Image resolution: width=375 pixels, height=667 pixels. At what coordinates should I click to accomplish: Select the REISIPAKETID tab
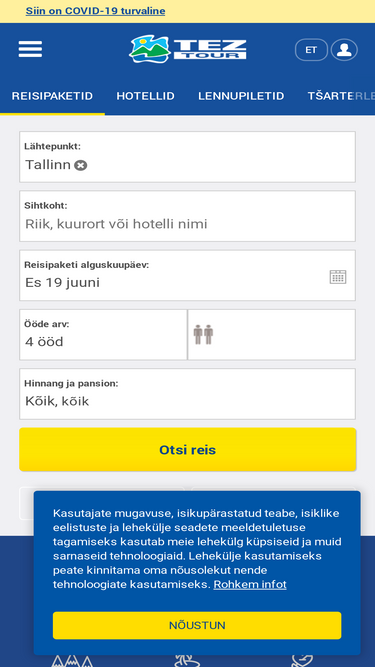click(52, 96)
